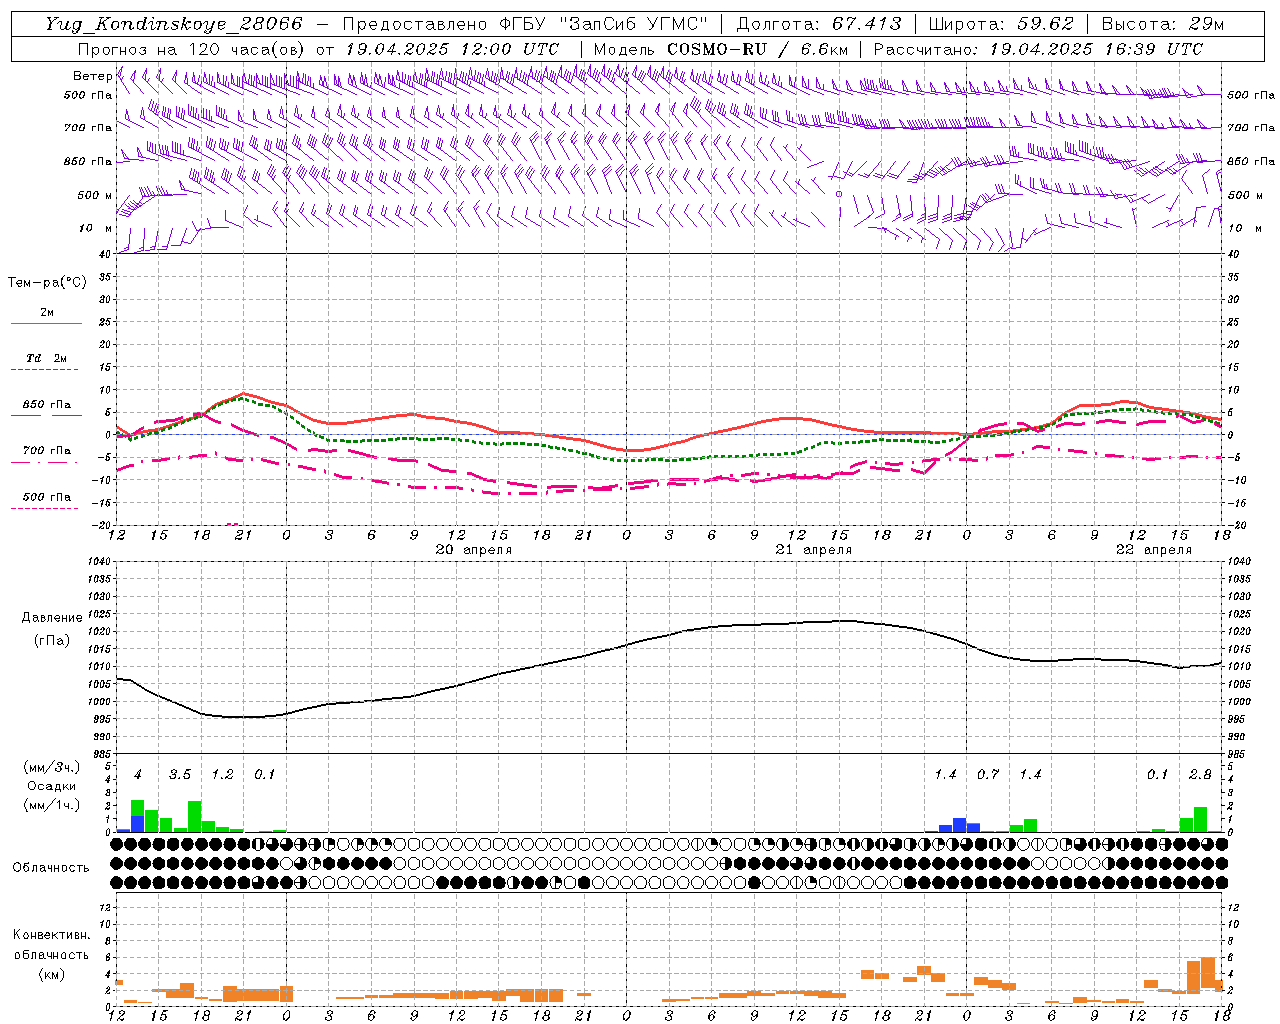Click the Осадки panel label
Screen dimensions: 1280x1024
click(x=51, y=786)
